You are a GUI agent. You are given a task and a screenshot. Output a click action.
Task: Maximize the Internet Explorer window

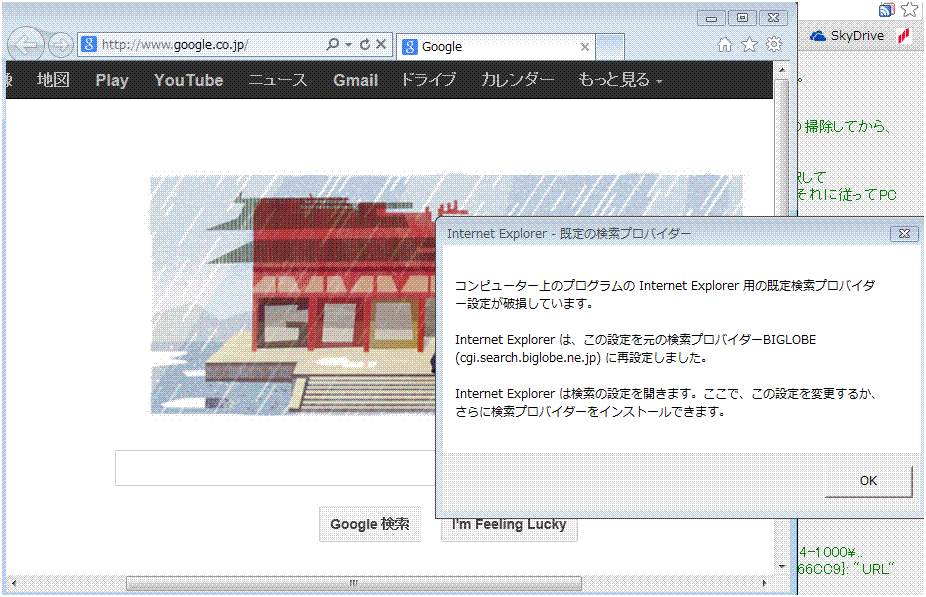click(x=742, y=18)
